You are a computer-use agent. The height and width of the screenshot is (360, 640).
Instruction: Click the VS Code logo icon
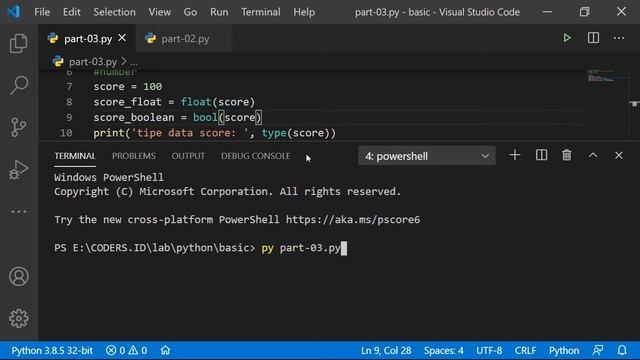pyautogui.click(x=13, y=11)
